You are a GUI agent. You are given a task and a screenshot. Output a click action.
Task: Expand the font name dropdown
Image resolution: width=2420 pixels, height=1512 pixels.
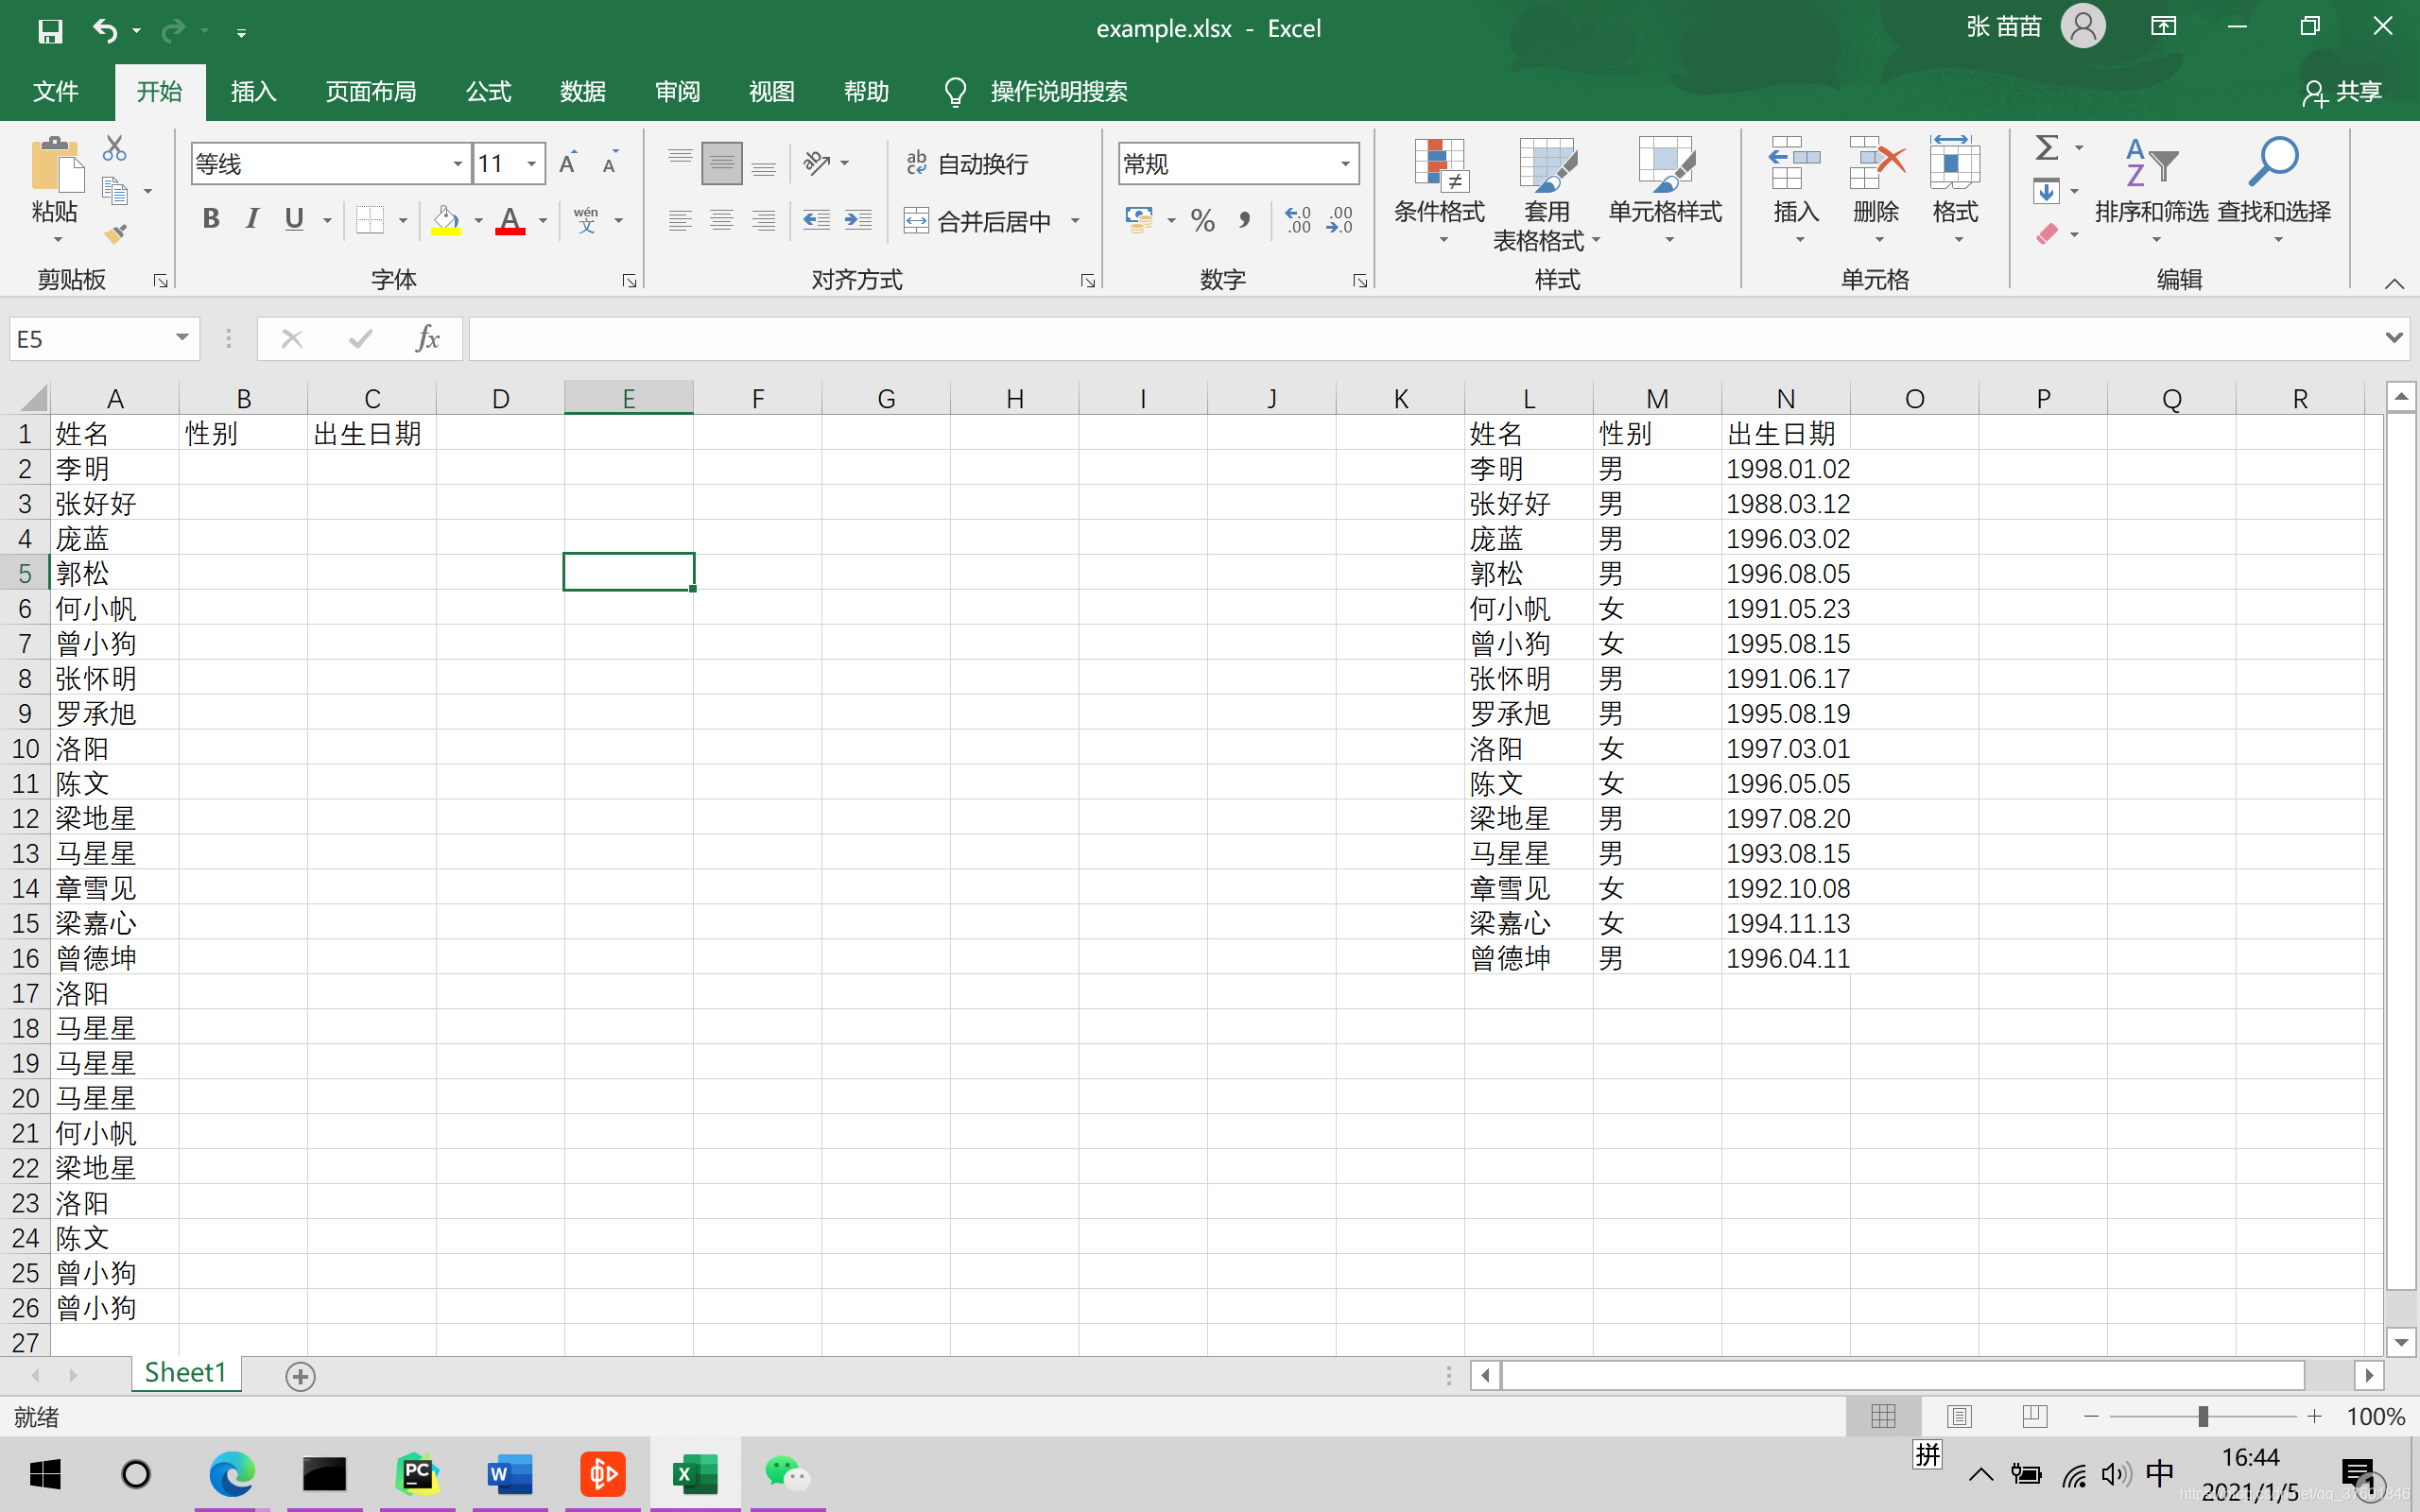pyautogui.click(x=457, y=164)
